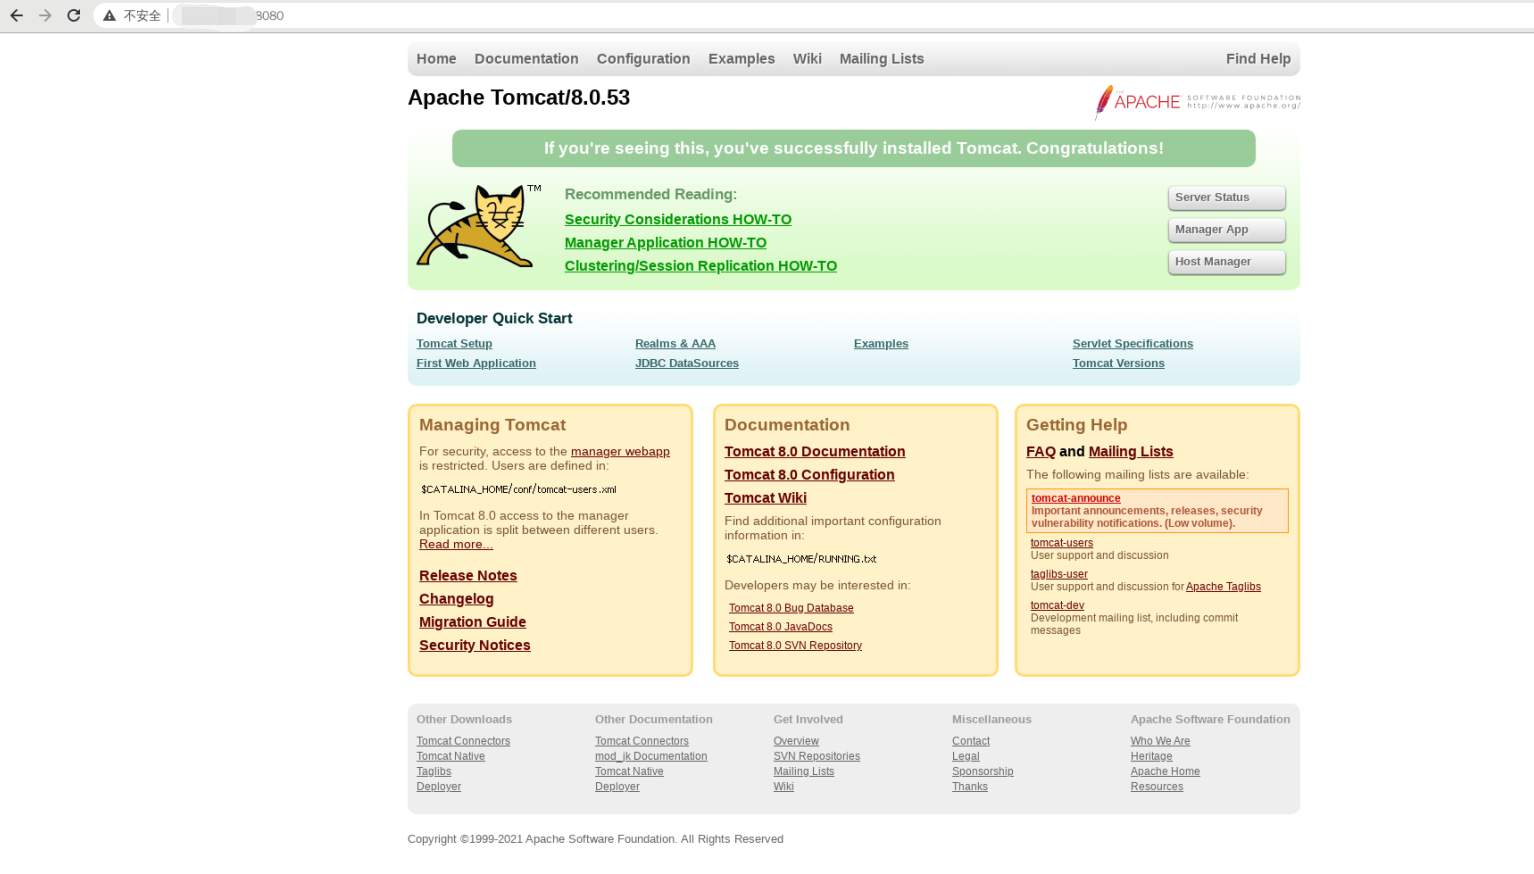
Task: Open Tomcat 8.0 Documentation link
Action: [x=815, y=452]
